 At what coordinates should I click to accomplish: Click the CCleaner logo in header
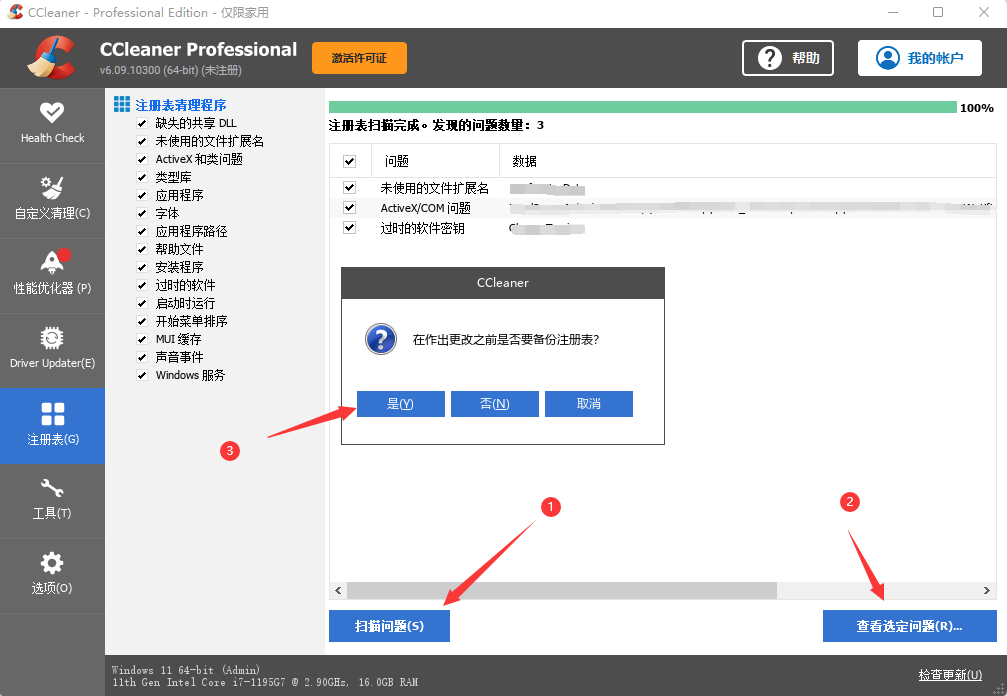[x=51, y=58]
